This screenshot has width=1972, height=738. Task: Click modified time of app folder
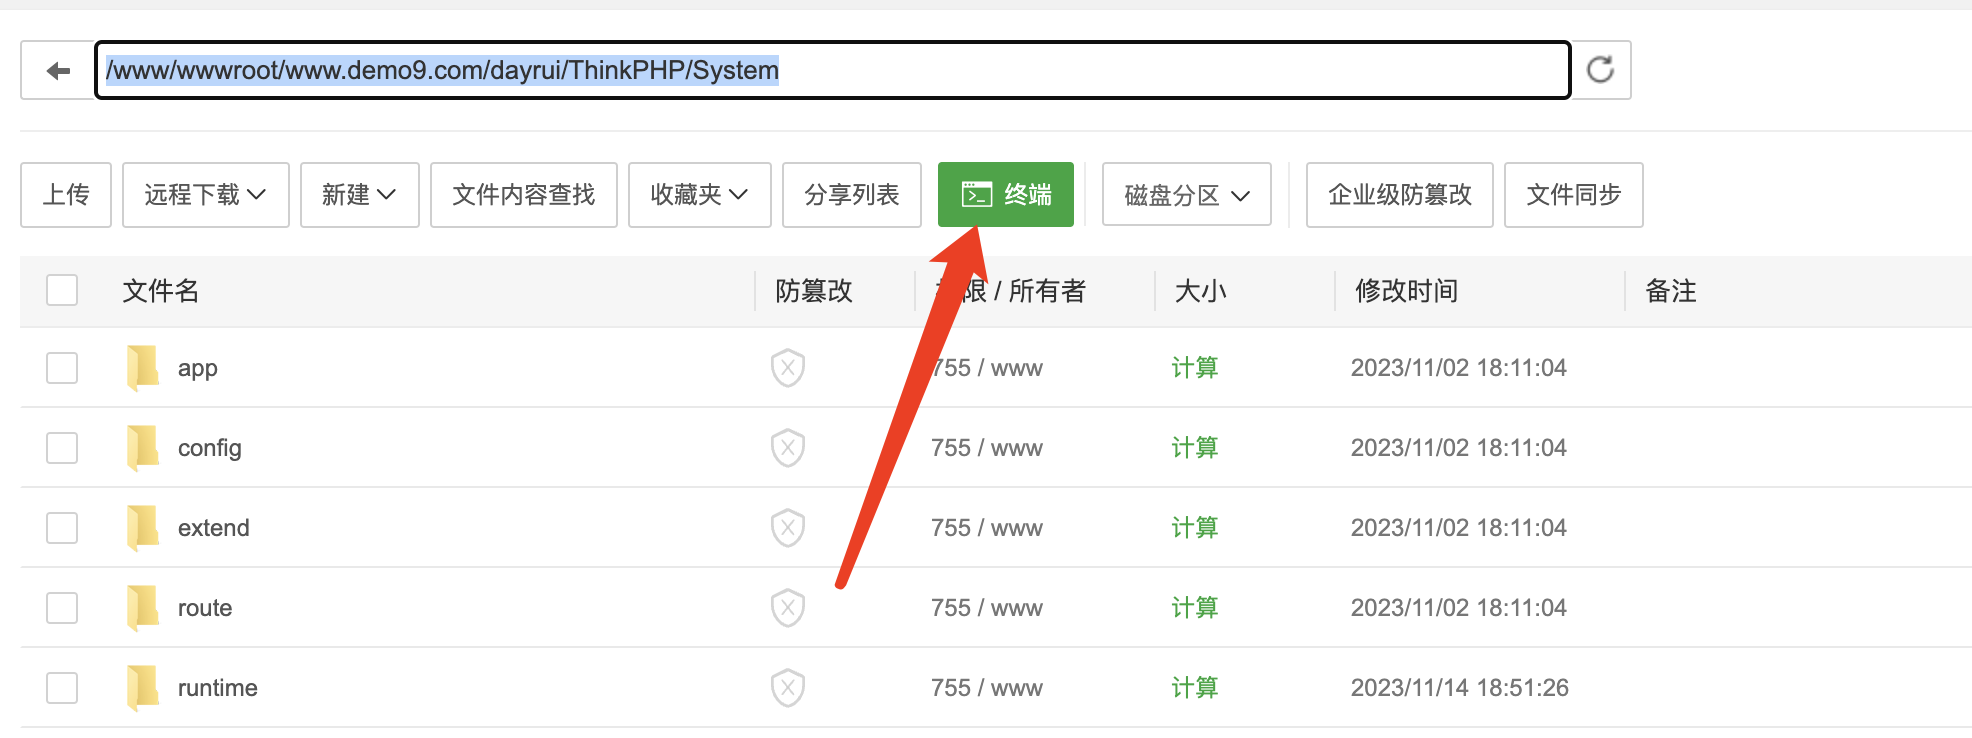click(x=1459, y=368)
